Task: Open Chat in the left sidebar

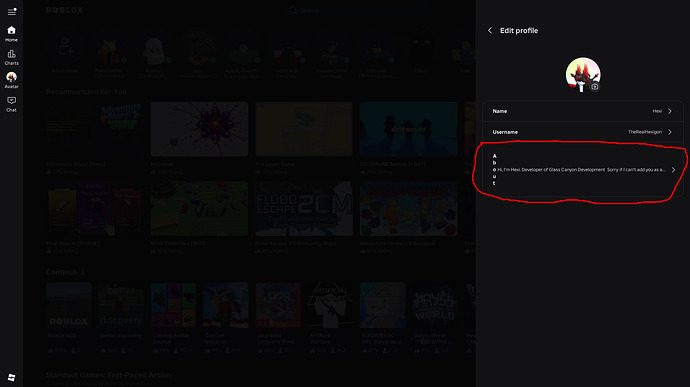Action: point(11,104)
